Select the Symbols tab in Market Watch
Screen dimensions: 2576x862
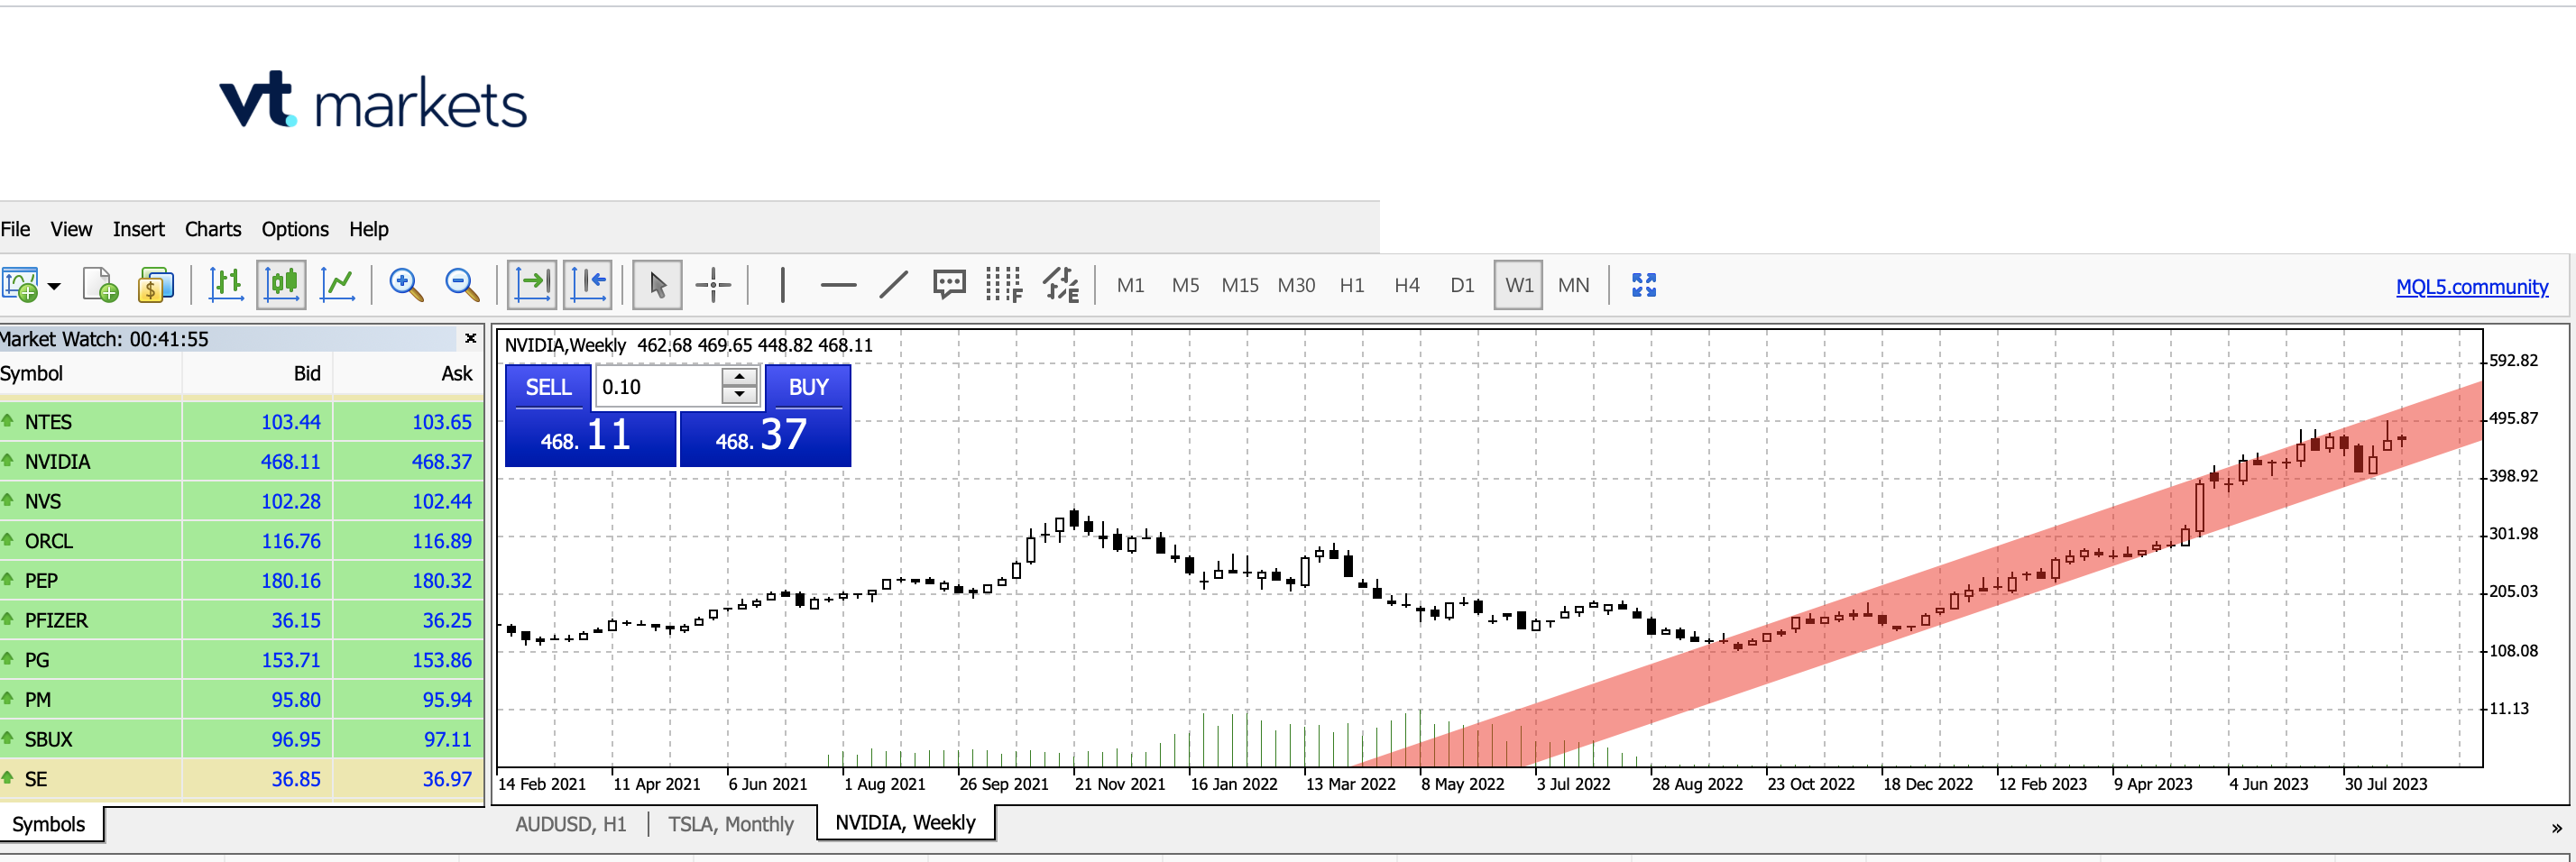pos(49,824)
